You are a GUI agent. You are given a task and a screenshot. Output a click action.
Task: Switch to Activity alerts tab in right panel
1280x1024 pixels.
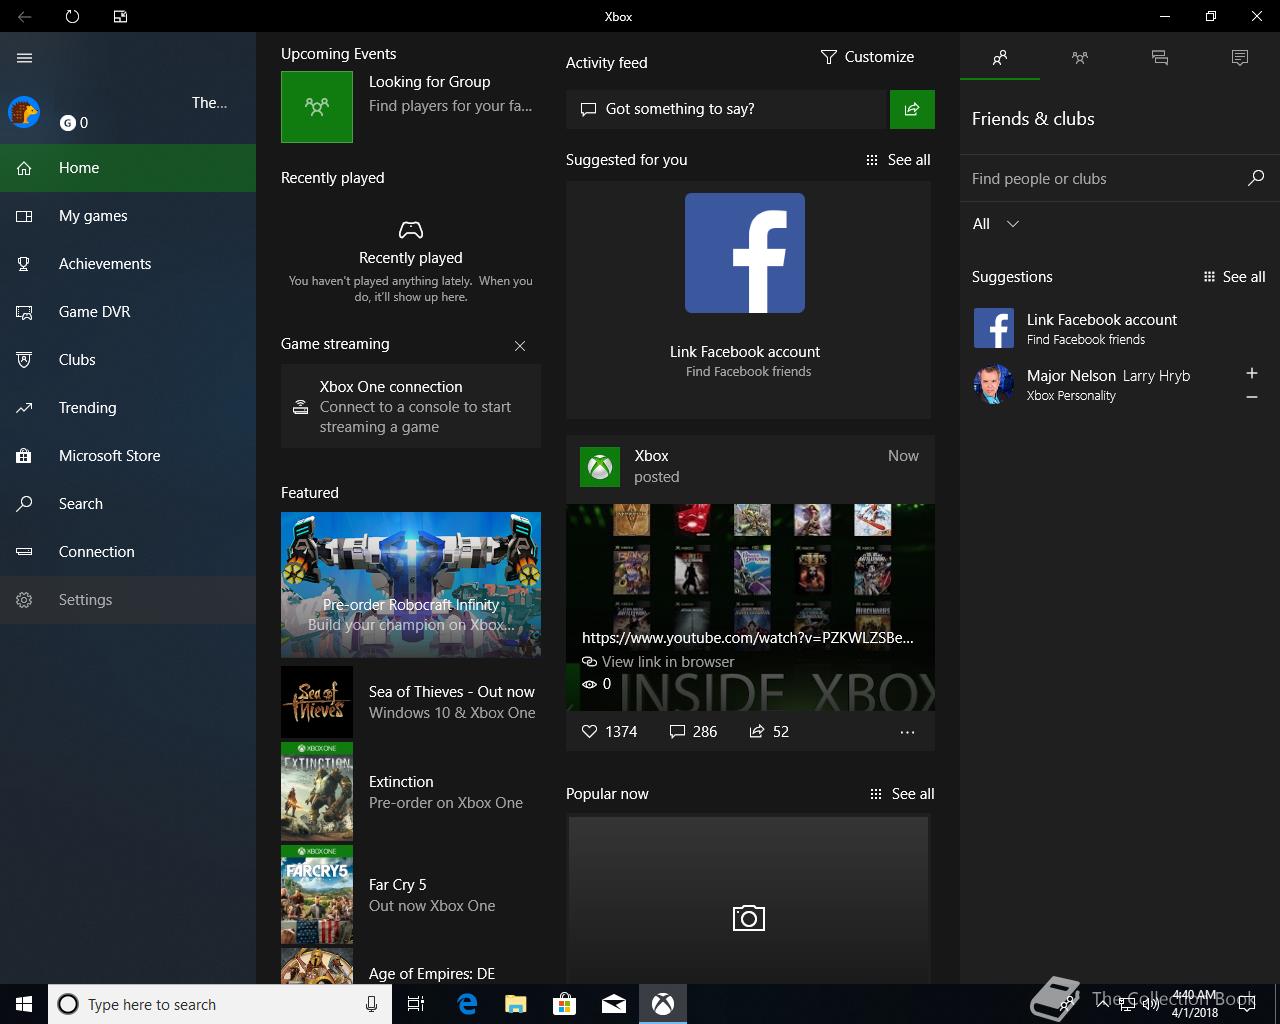[1240, 58]
